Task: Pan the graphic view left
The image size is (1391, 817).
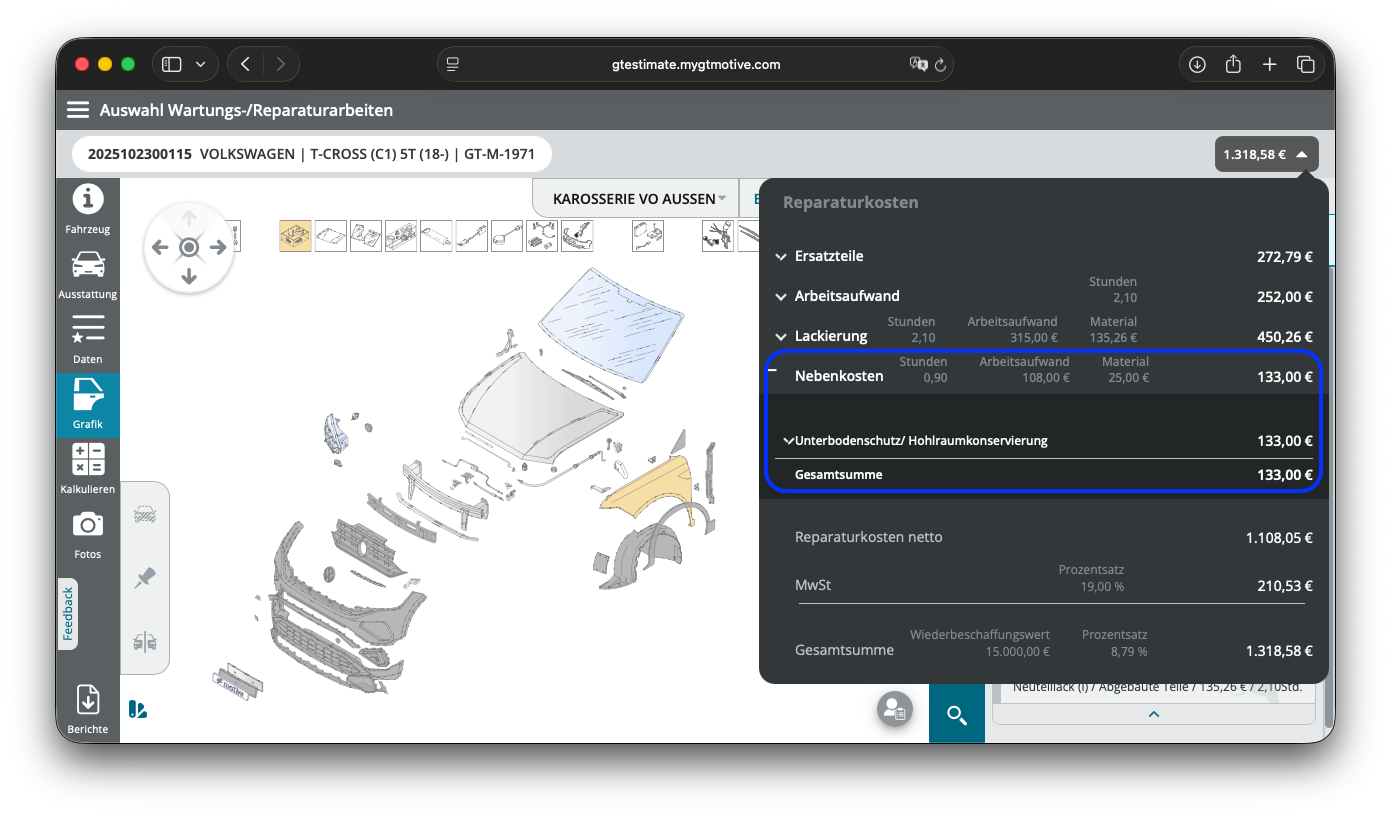Action: coord(160,247)
